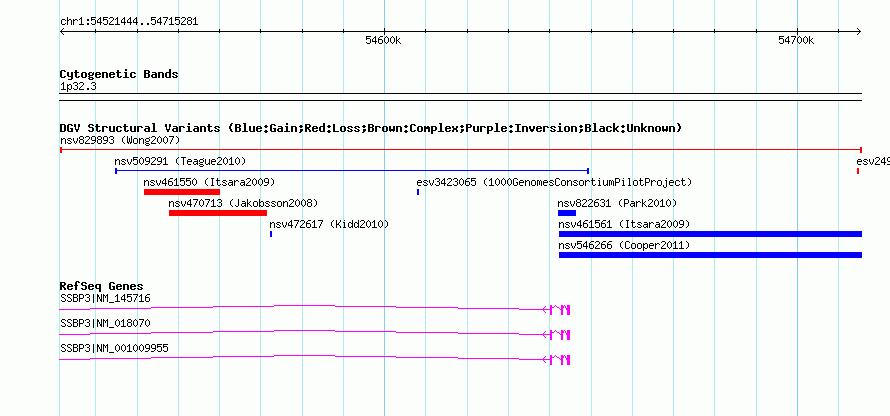This screenshot has width=890, height=416.
Task: Click the SSBP3|NM_145716 gene label
Action: tap(106, 299)
